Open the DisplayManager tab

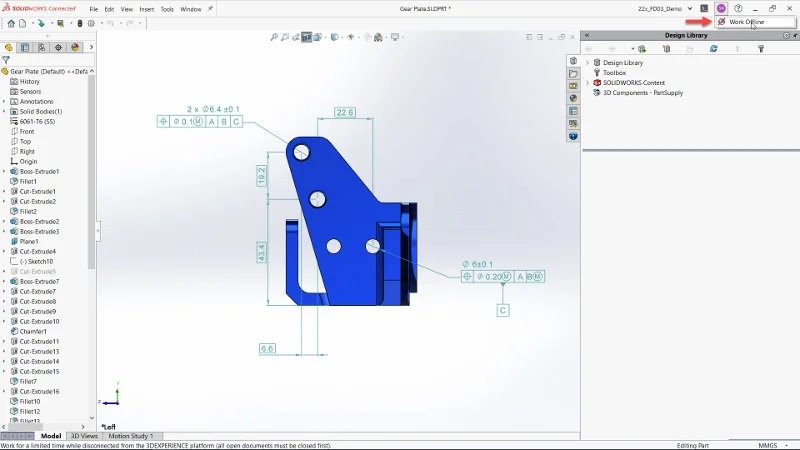75,47
